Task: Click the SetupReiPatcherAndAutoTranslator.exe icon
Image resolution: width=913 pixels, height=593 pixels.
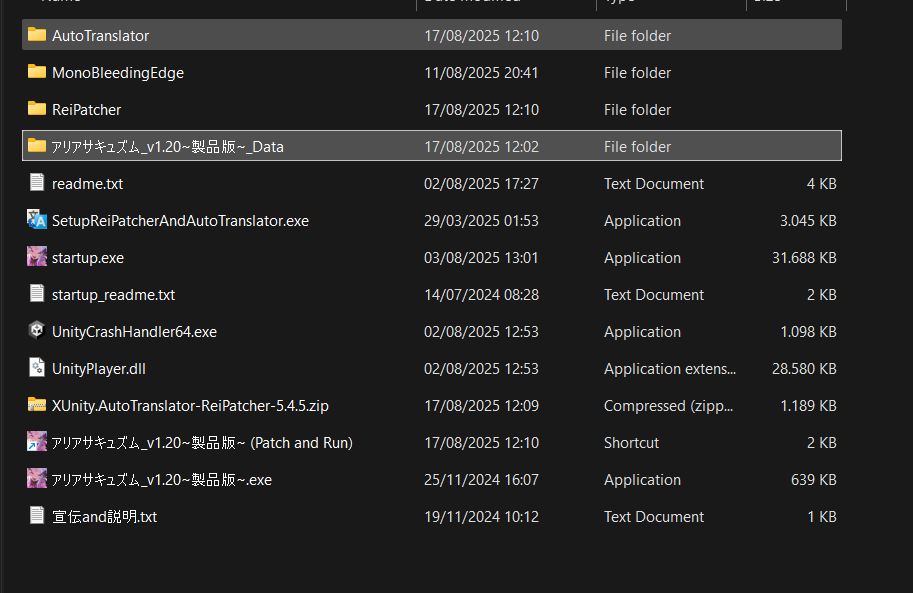Action: pos(37,220)
